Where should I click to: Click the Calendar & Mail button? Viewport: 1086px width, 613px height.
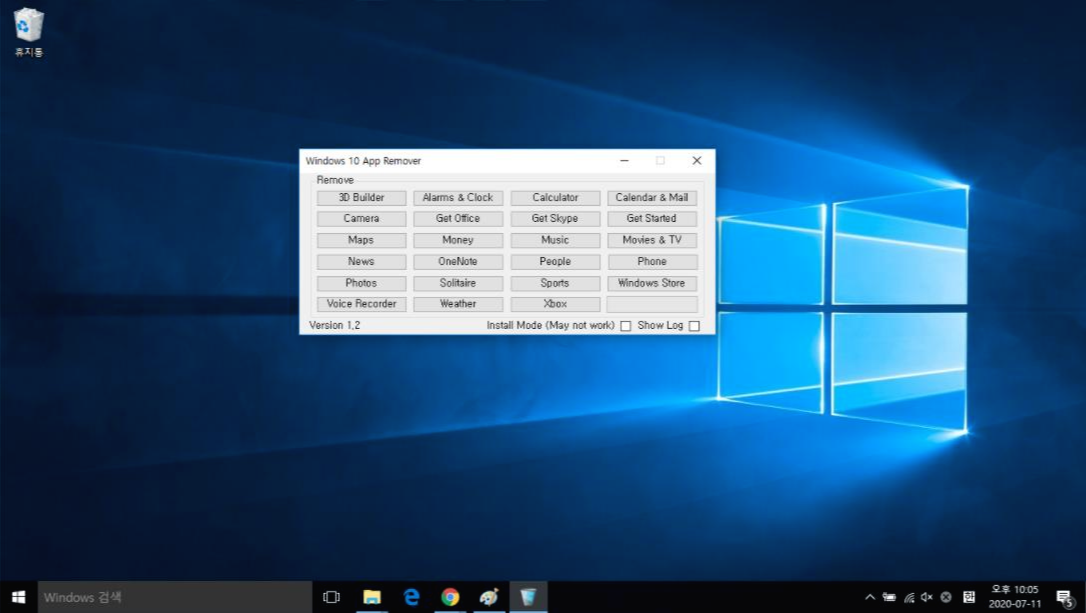(x=652, y=198)
